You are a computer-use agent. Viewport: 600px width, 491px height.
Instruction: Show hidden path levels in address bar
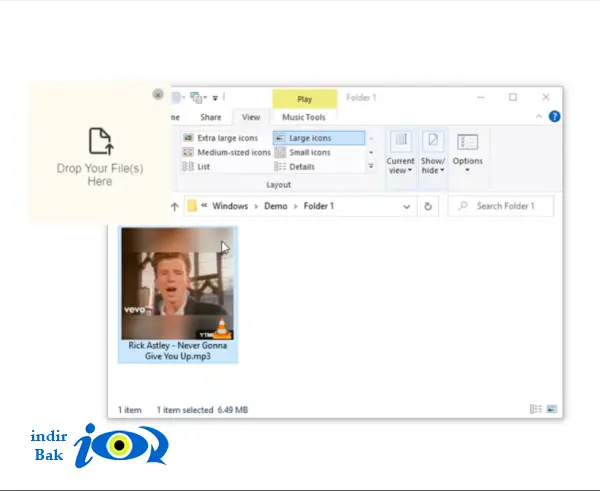(x=204, y=206)
